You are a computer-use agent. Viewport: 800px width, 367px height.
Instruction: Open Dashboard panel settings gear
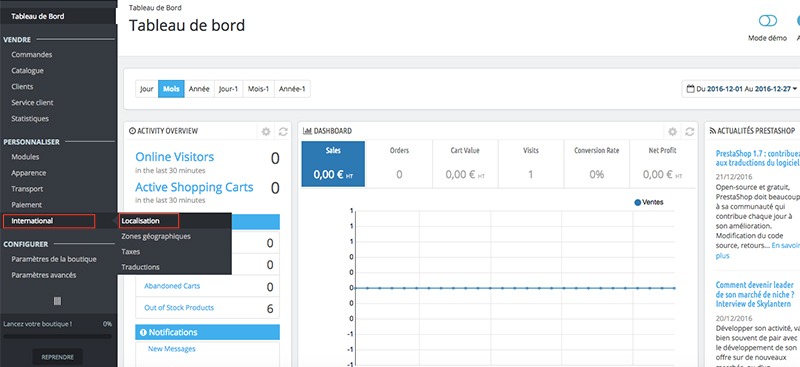(672, 132)
